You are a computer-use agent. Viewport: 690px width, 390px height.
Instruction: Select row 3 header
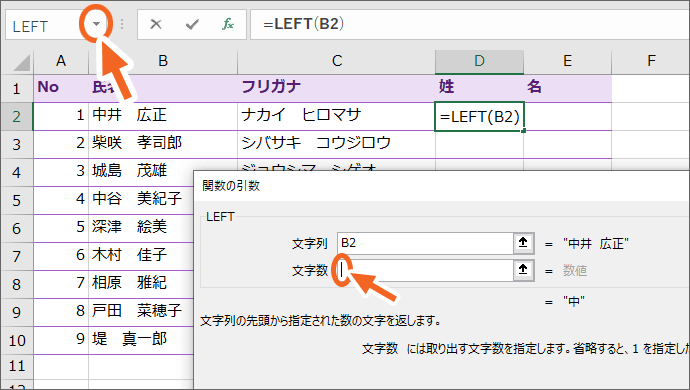click(17, 144)
